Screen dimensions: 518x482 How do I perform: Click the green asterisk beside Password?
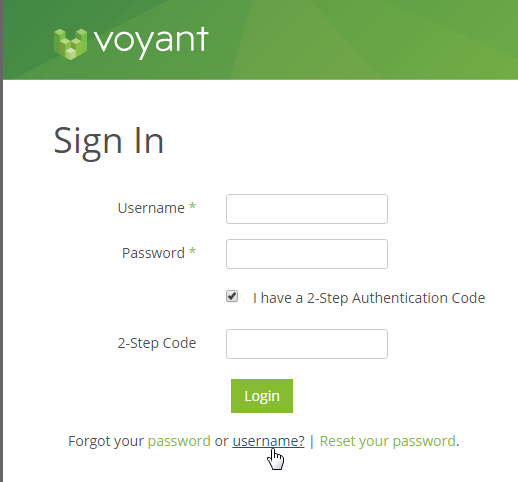[x=192, y=251]
